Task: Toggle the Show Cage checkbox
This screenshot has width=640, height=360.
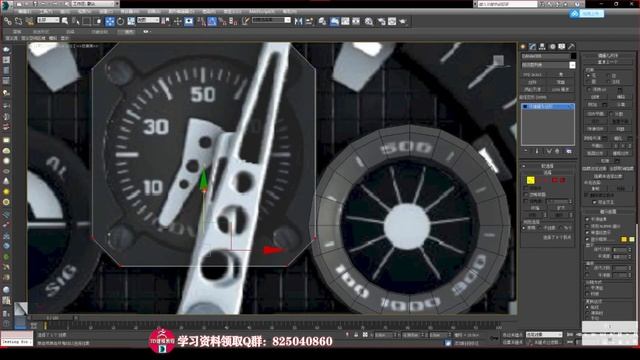Action: [588, 239]
